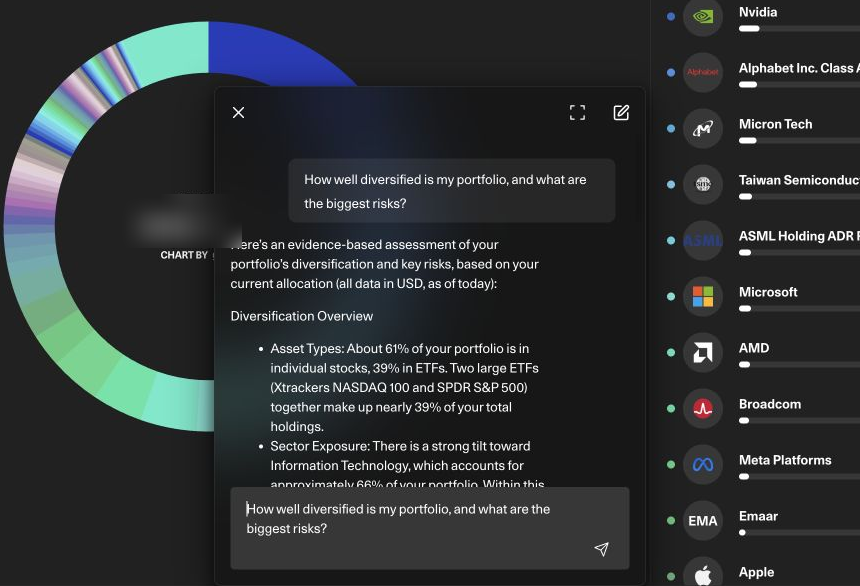The image size is (860, 586).
Task: Click the Asset Types bullet paragraph
Action: coord(404,387)
